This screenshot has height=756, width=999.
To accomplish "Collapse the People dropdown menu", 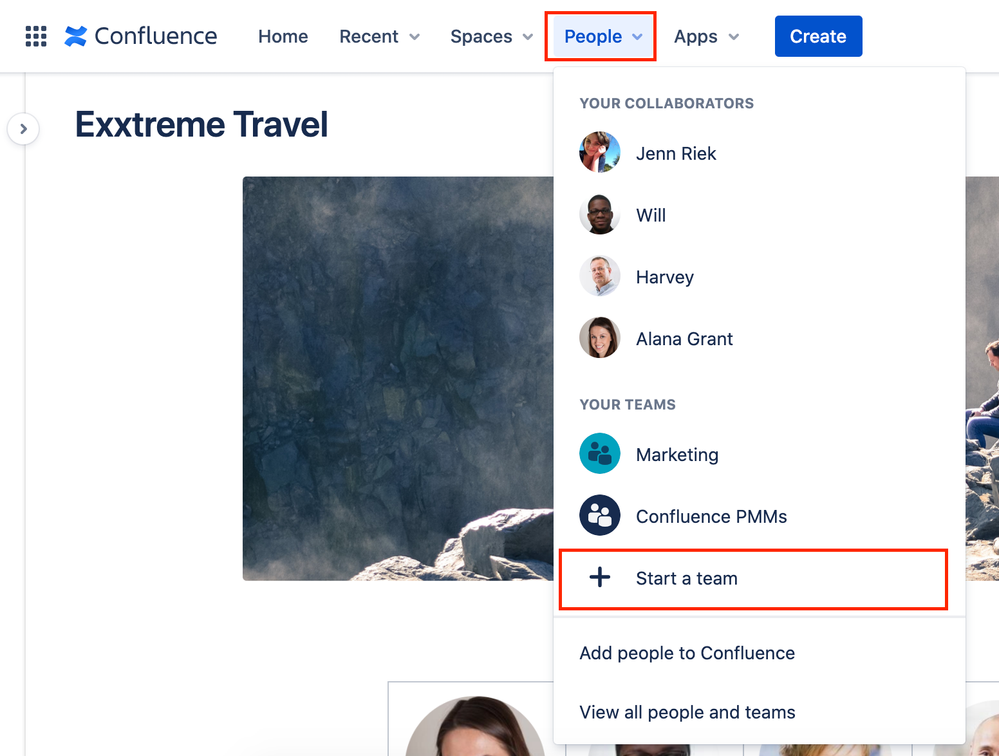I will click(601, 36).
